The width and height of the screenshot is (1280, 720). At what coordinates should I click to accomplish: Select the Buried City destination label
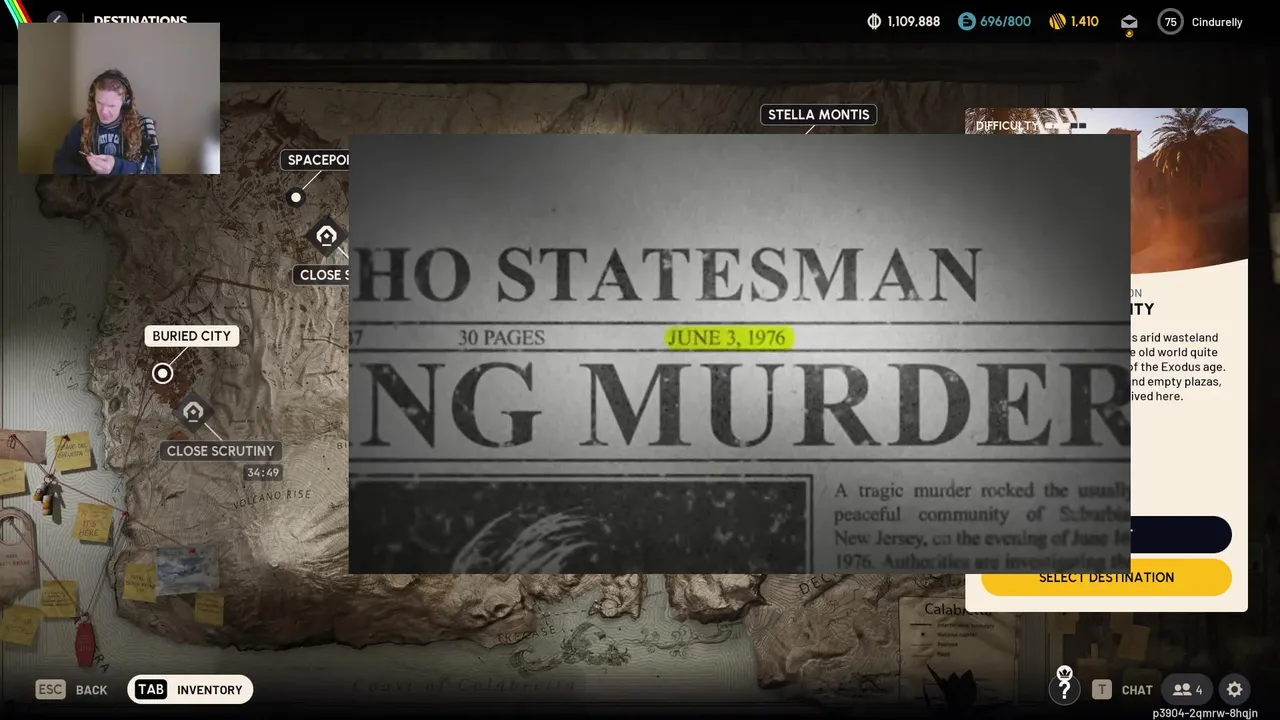point(191,336)
